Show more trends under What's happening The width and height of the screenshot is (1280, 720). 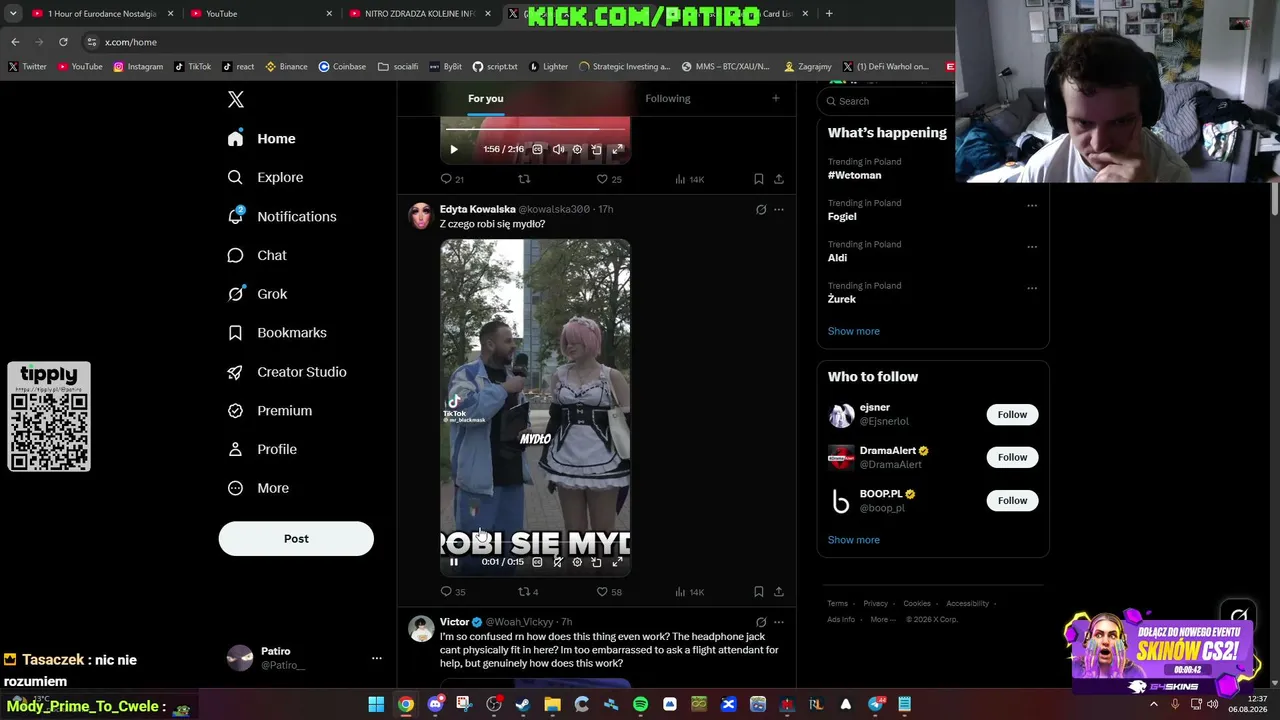click(x=854, y=331)
